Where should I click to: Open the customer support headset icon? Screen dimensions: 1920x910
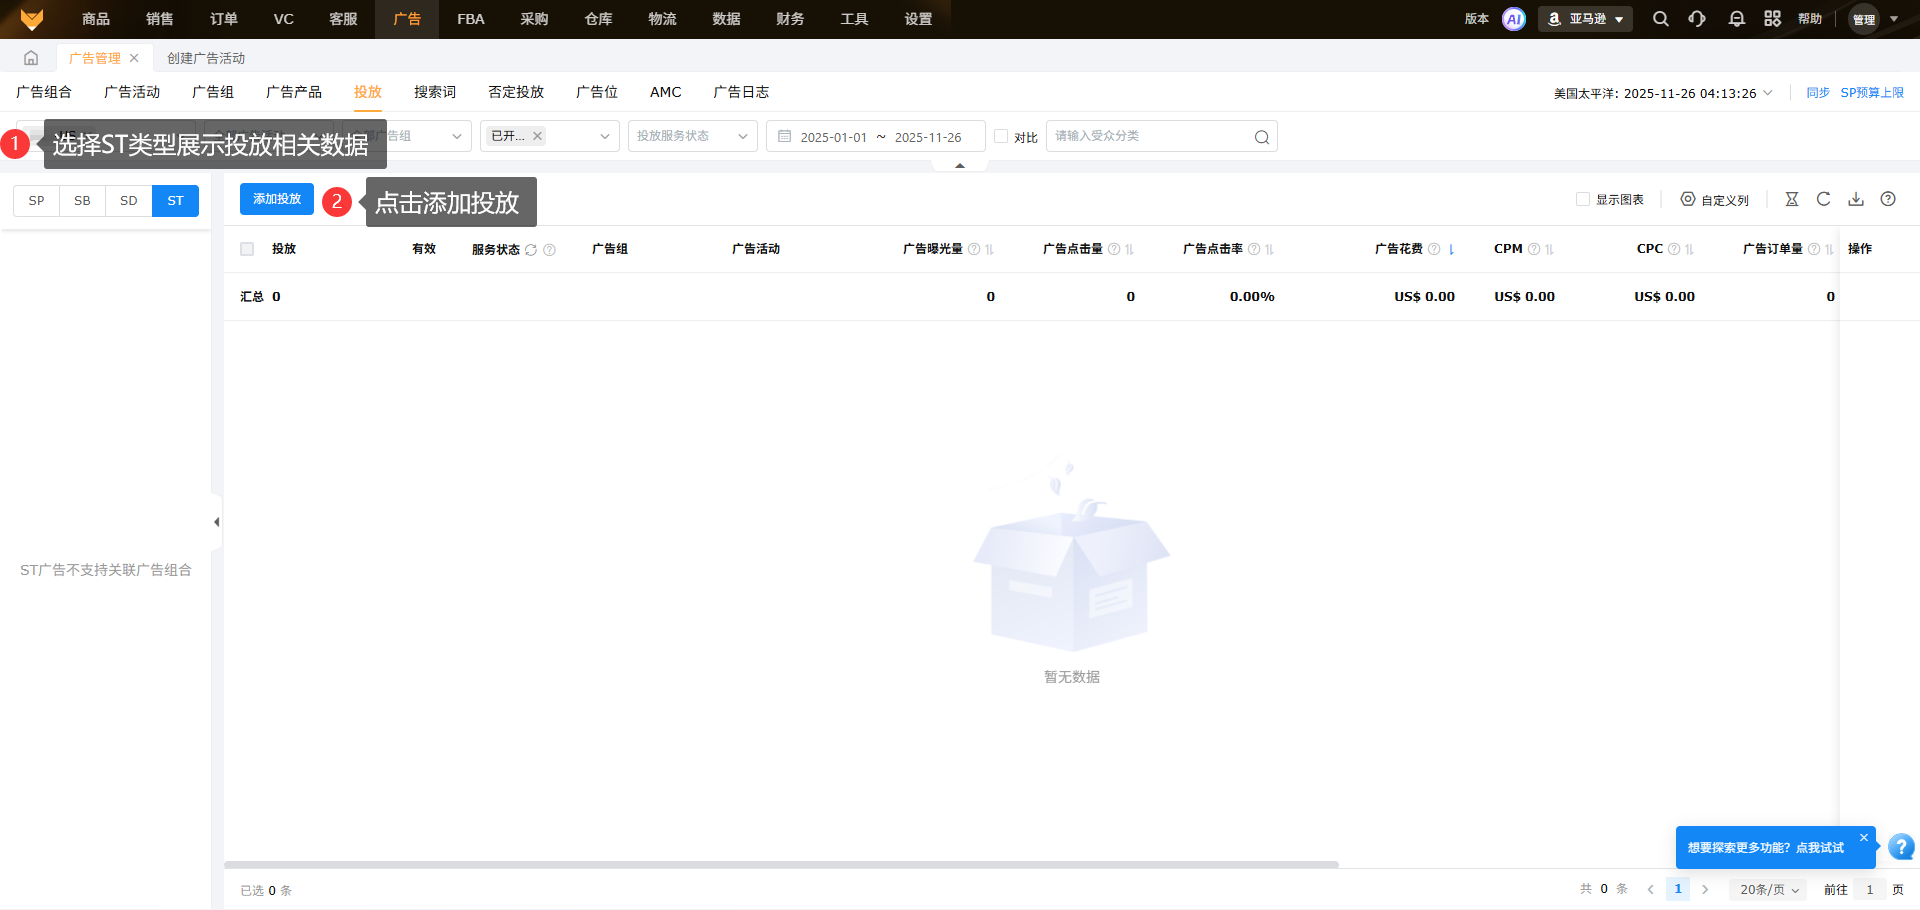(1697, 19)
